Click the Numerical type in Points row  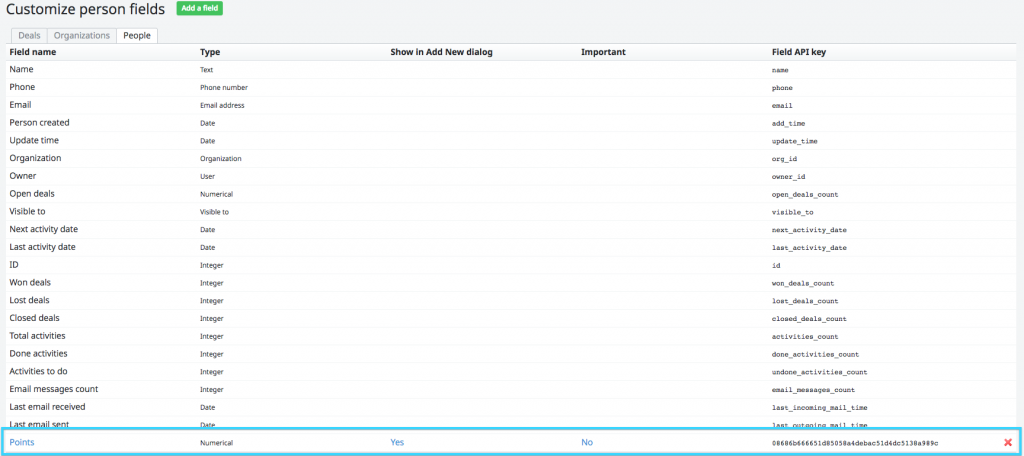216,442
